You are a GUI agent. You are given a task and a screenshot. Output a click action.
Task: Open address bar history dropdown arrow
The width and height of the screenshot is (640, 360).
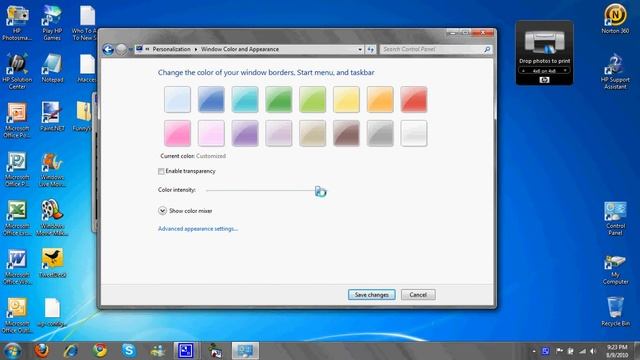[x=360, y=49]
